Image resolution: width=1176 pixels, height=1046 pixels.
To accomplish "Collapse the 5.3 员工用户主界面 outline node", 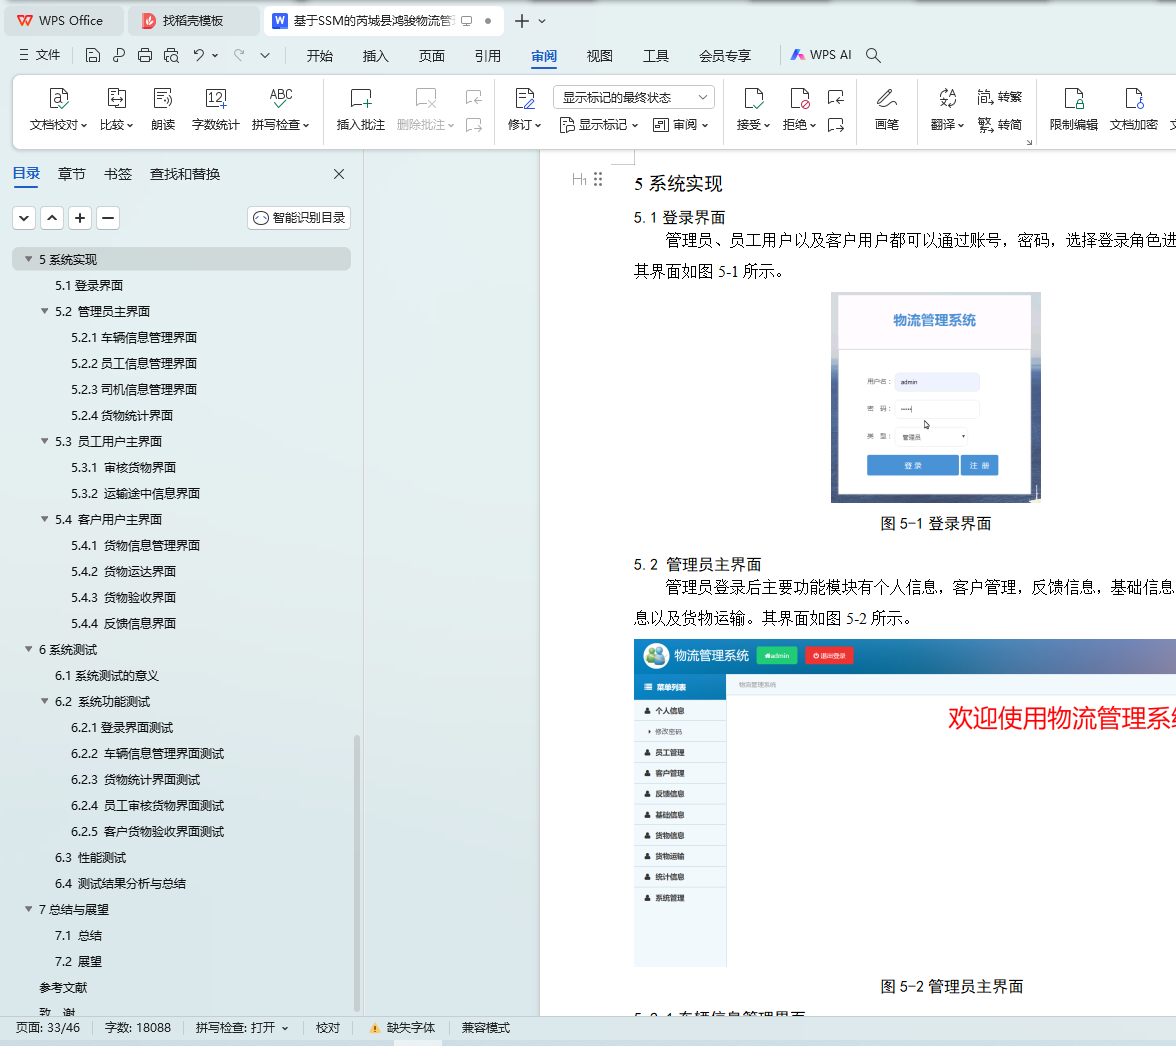I will click(x=44, y=442).
